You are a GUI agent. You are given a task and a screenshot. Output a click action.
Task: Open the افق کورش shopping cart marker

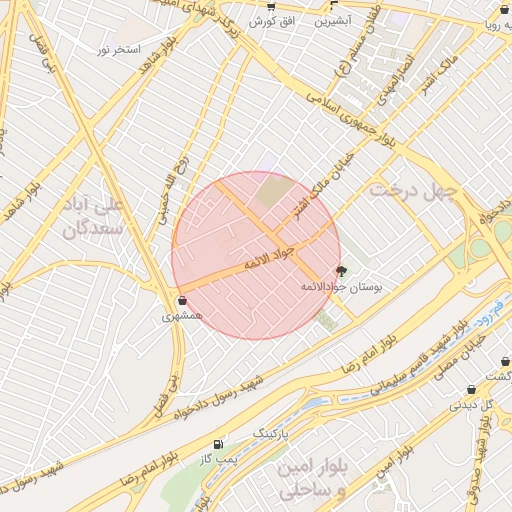click(x=271, y=6)
